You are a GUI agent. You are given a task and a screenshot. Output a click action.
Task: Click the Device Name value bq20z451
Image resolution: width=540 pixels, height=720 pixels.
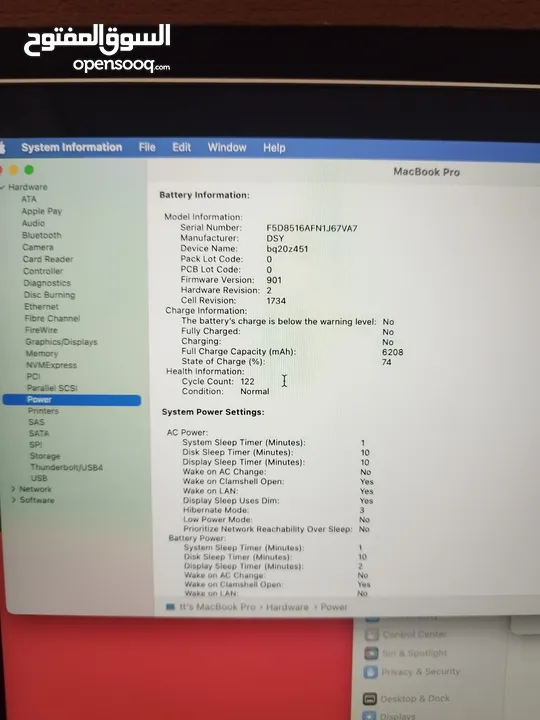tap(287, 249)
